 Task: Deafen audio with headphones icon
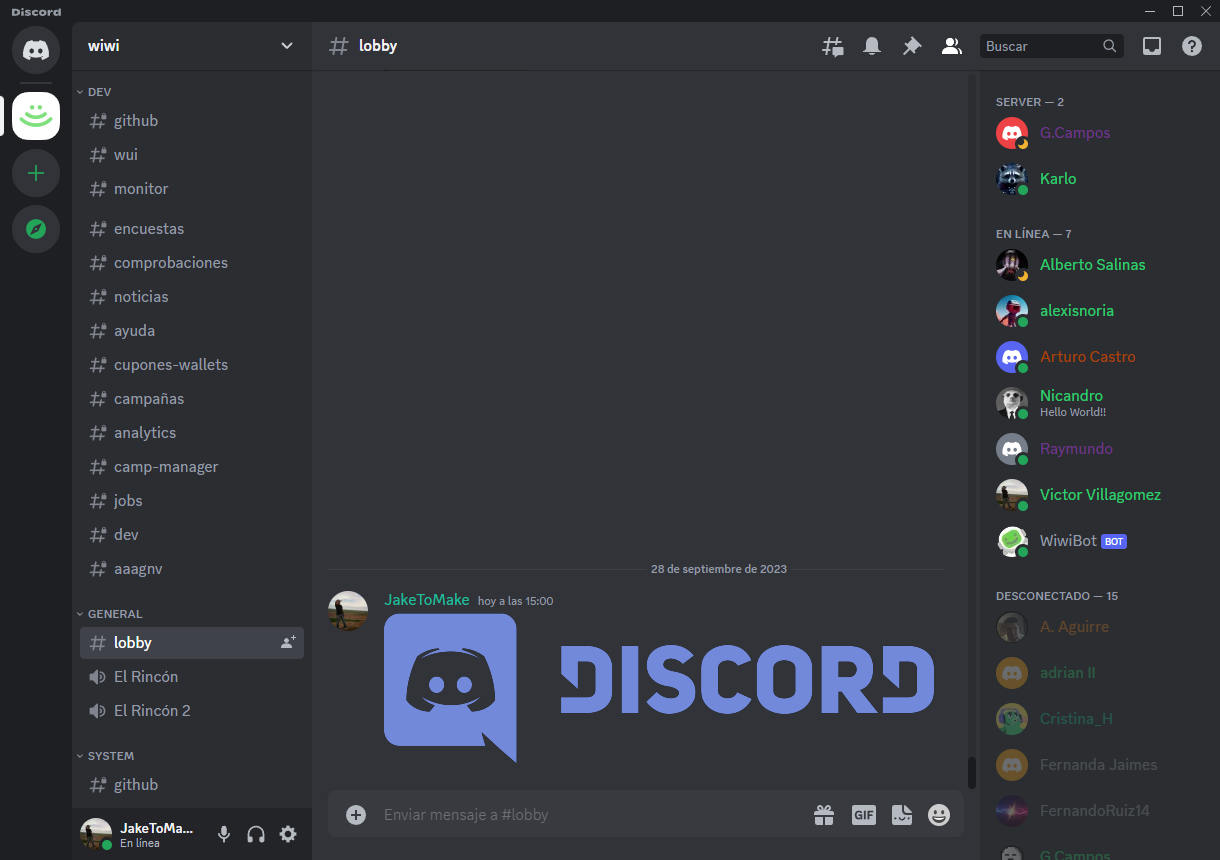(x=256, y=834)
